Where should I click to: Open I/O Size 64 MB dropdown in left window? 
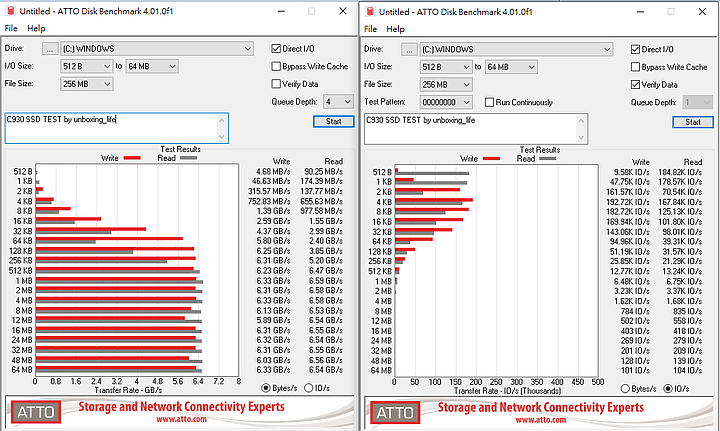click(x=152, y=67)
